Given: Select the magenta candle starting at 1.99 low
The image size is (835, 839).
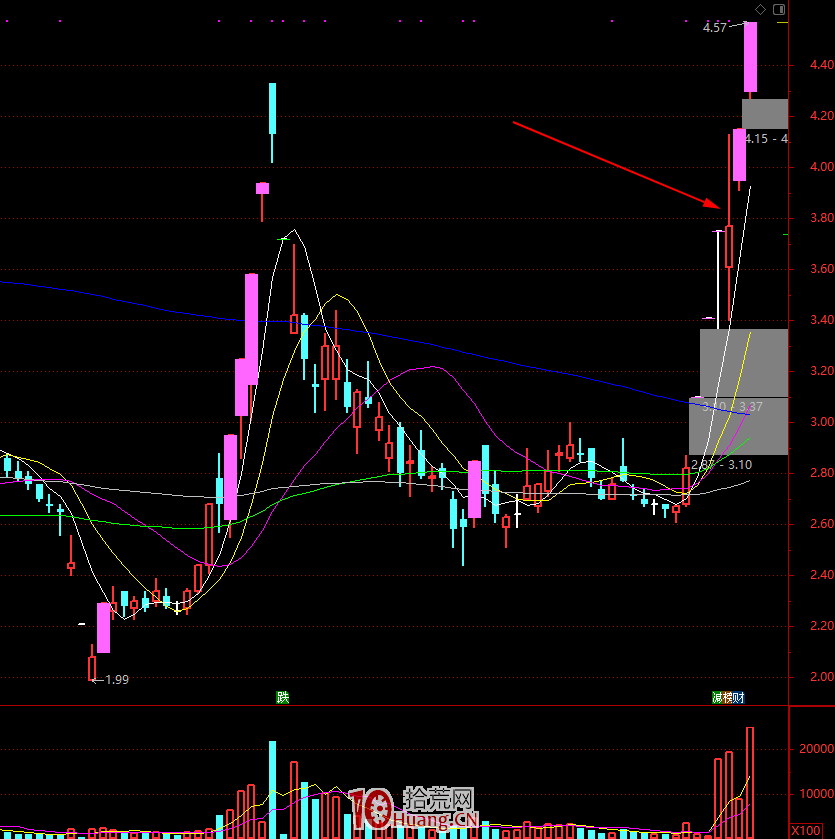Looking at the screenshot, I should tap(103, 628).
